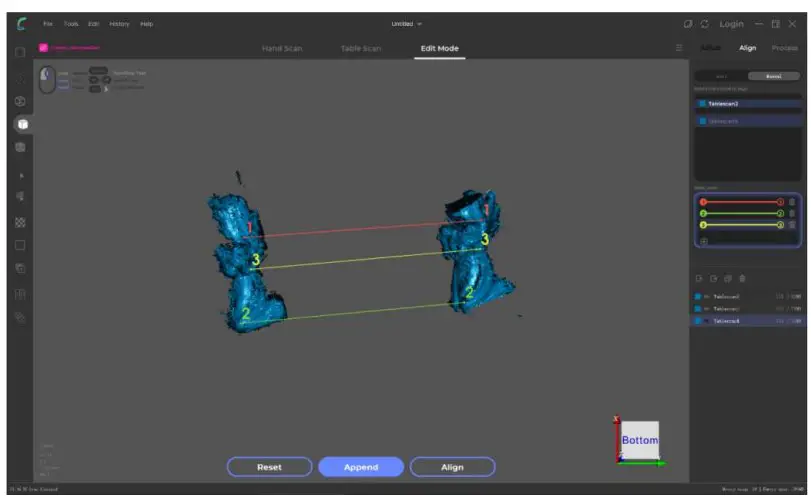Toggle the pink checkbox in the top-left
The height and width of the screenshot is (501, 811).
tap(43, 48)
